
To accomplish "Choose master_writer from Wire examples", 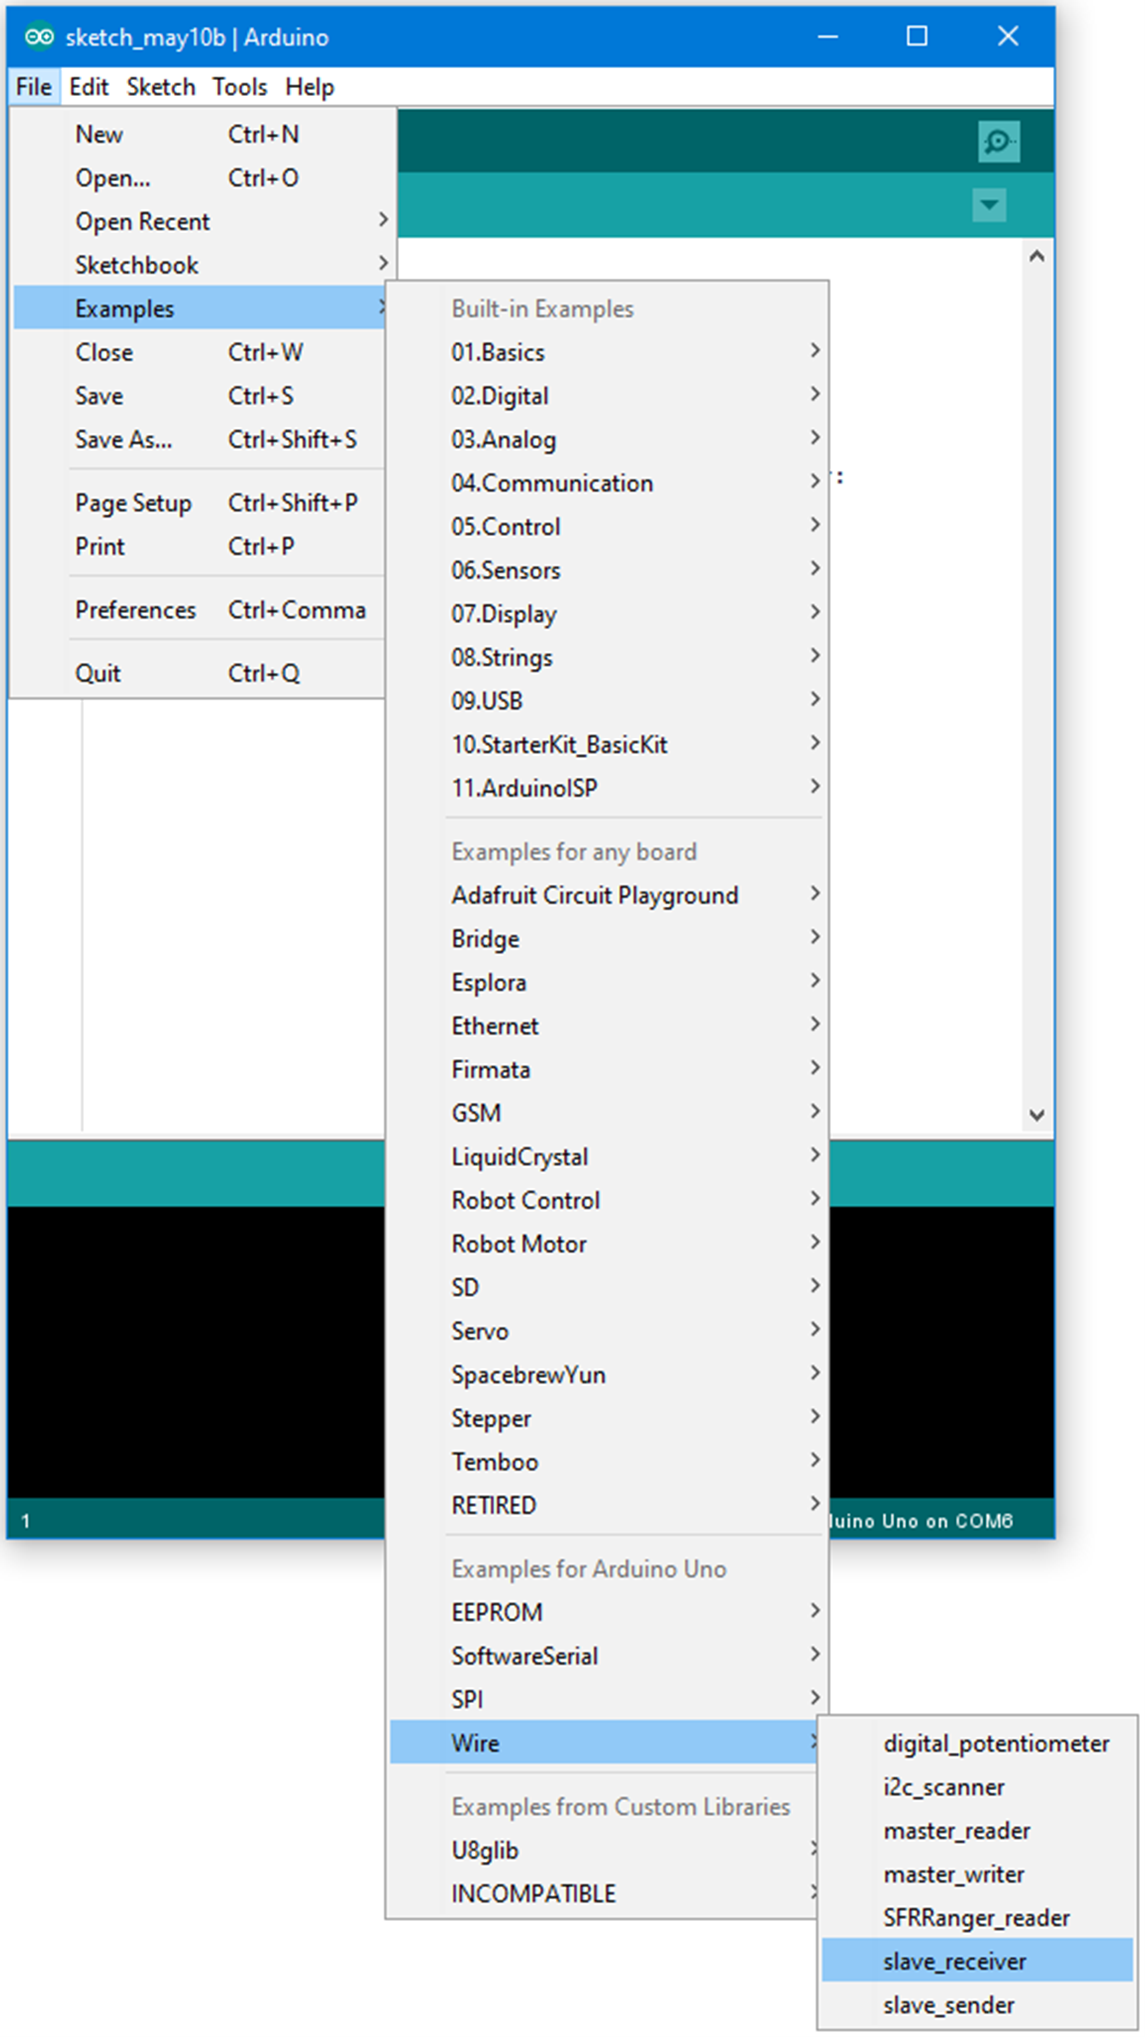I will pyautogui.click(x=953, y=1874).
